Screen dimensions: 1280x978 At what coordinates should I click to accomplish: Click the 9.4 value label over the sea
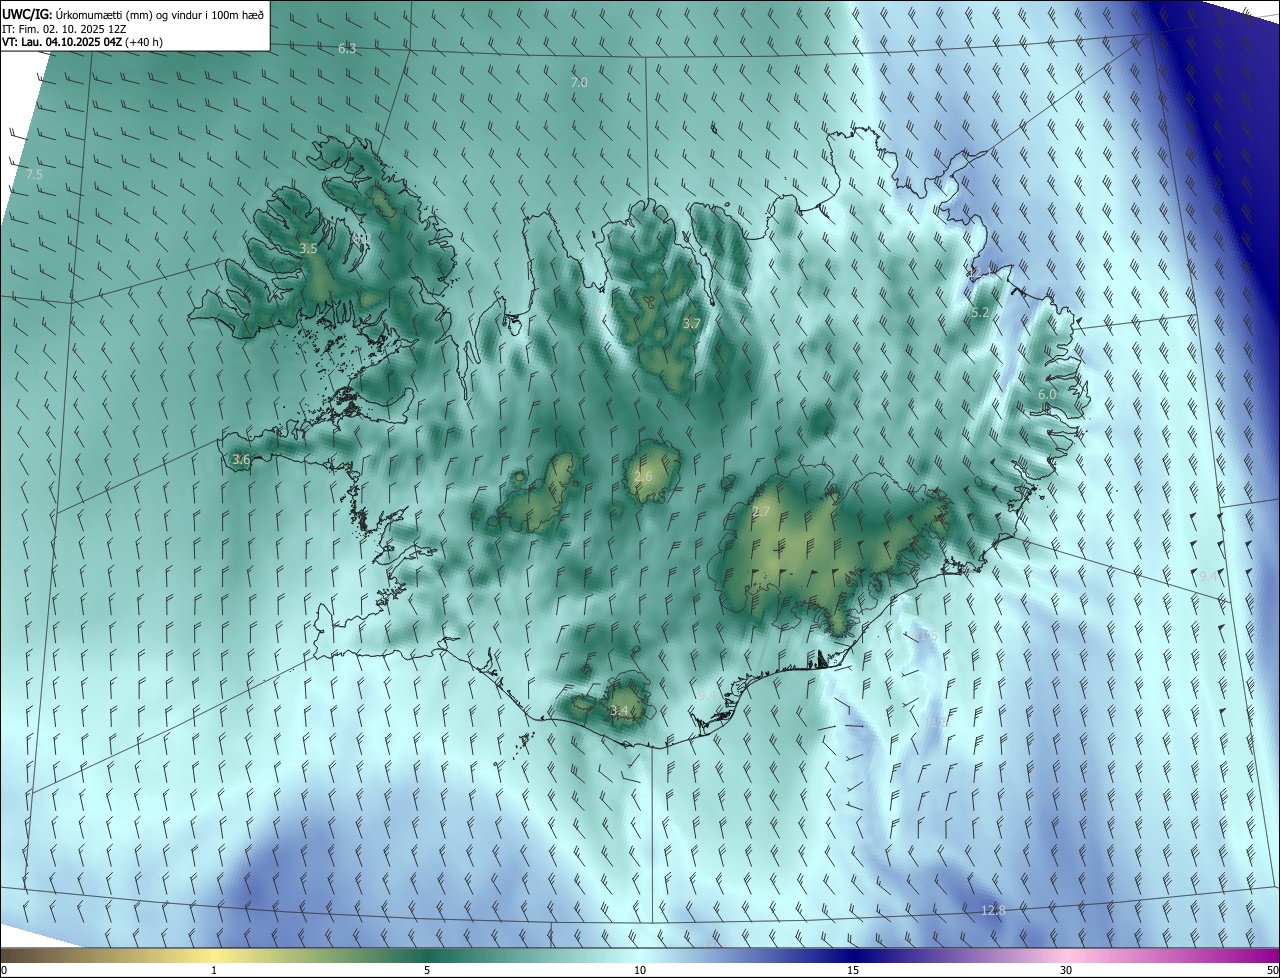coord(1209,577)
